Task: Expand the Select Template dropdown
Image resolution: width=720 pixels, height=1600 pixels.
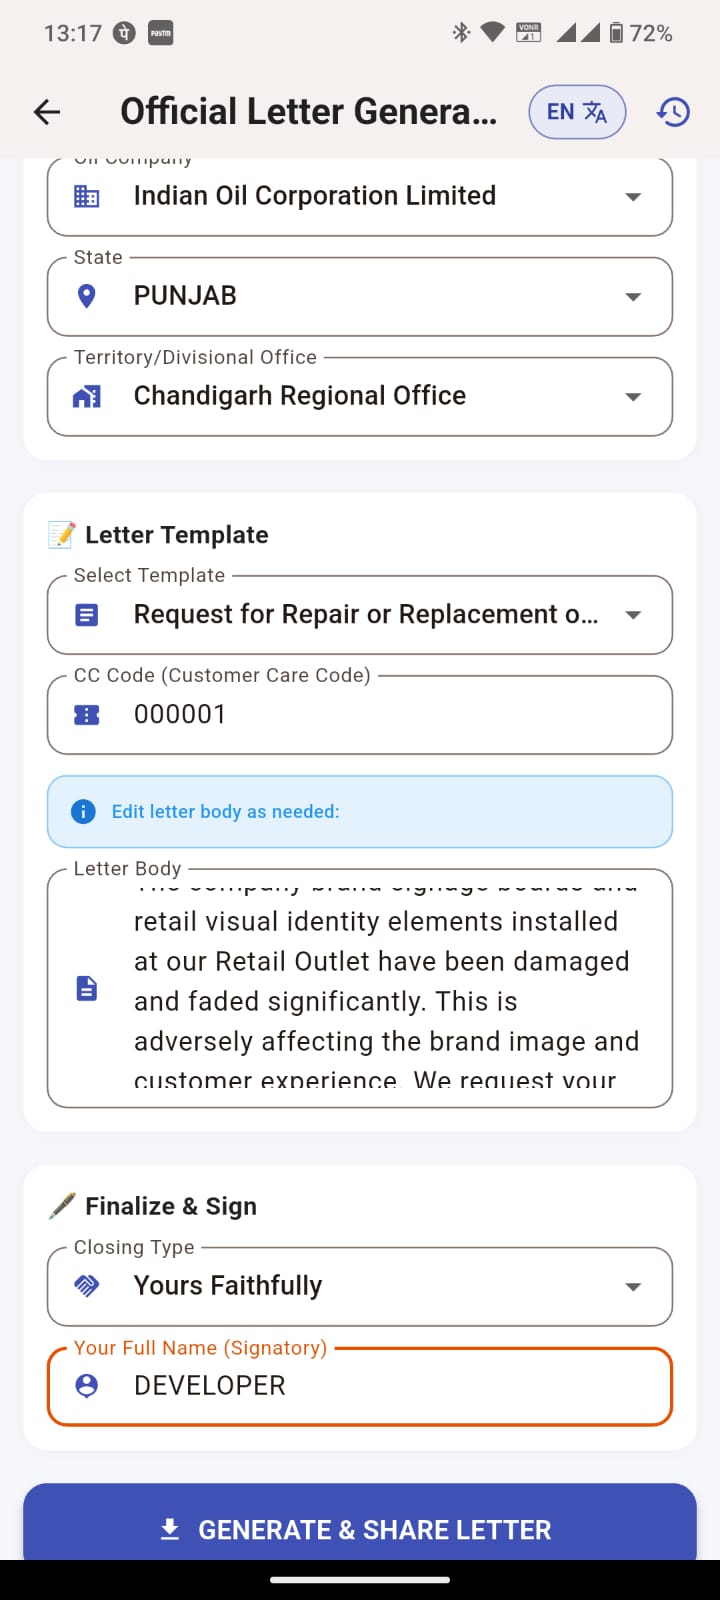Action: point(632,615)
